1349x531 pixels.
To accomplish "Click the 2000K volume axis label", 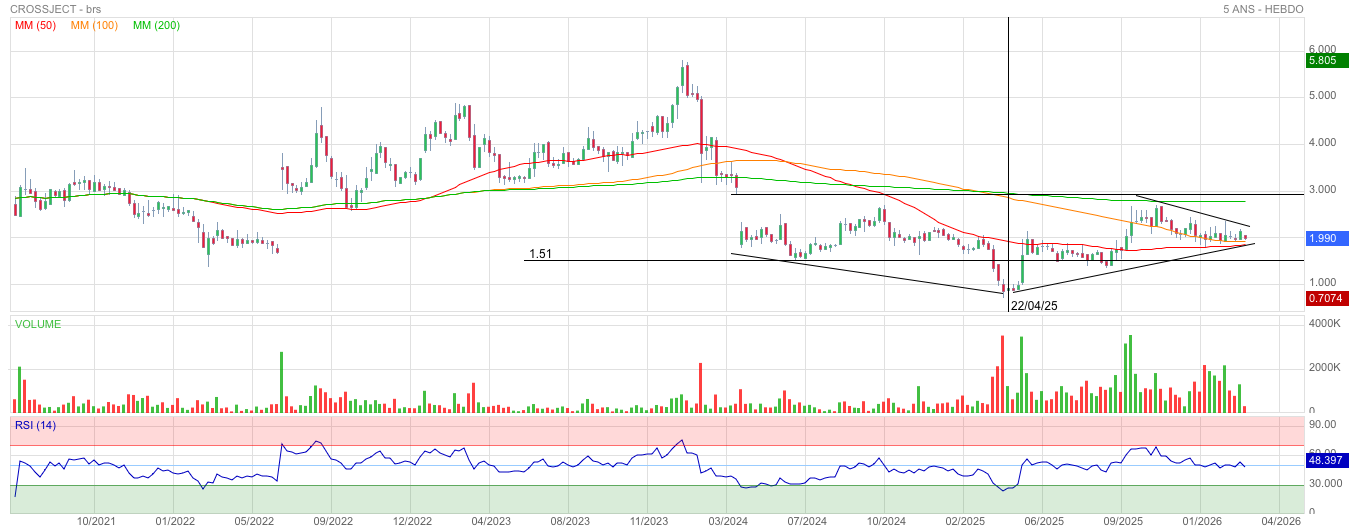I will point(1325,368).
